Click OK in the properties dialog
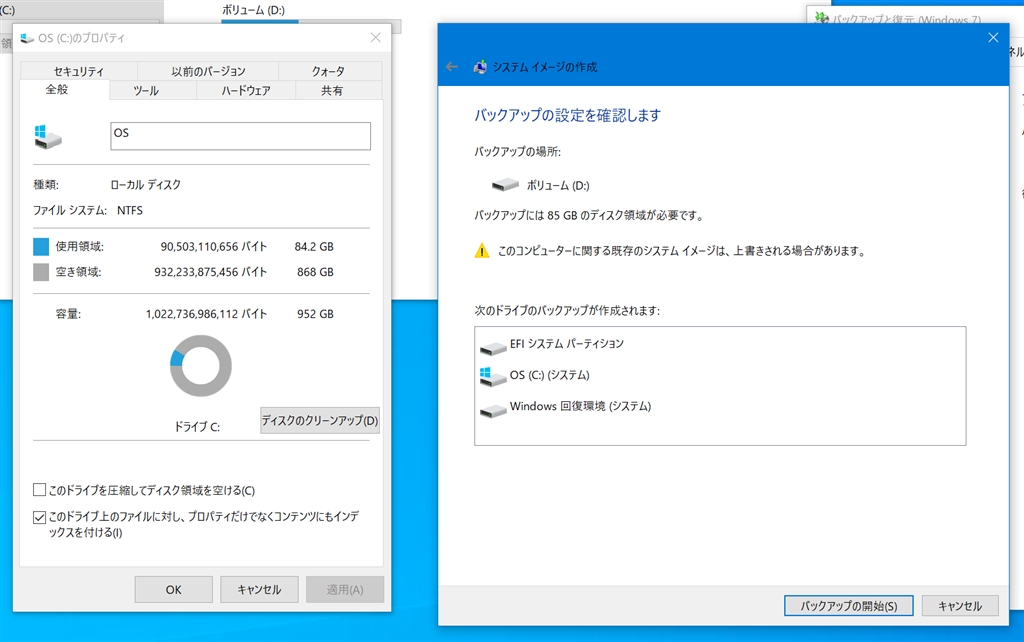 point(174,589)
